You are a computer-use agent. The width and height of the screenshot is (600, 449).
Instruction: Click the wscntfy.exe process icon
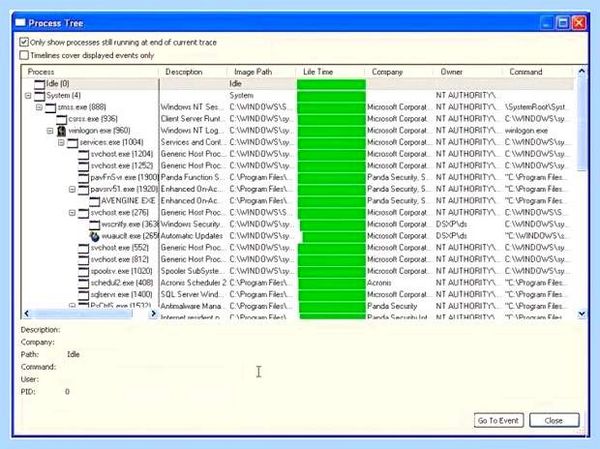(x=95, y=224)
